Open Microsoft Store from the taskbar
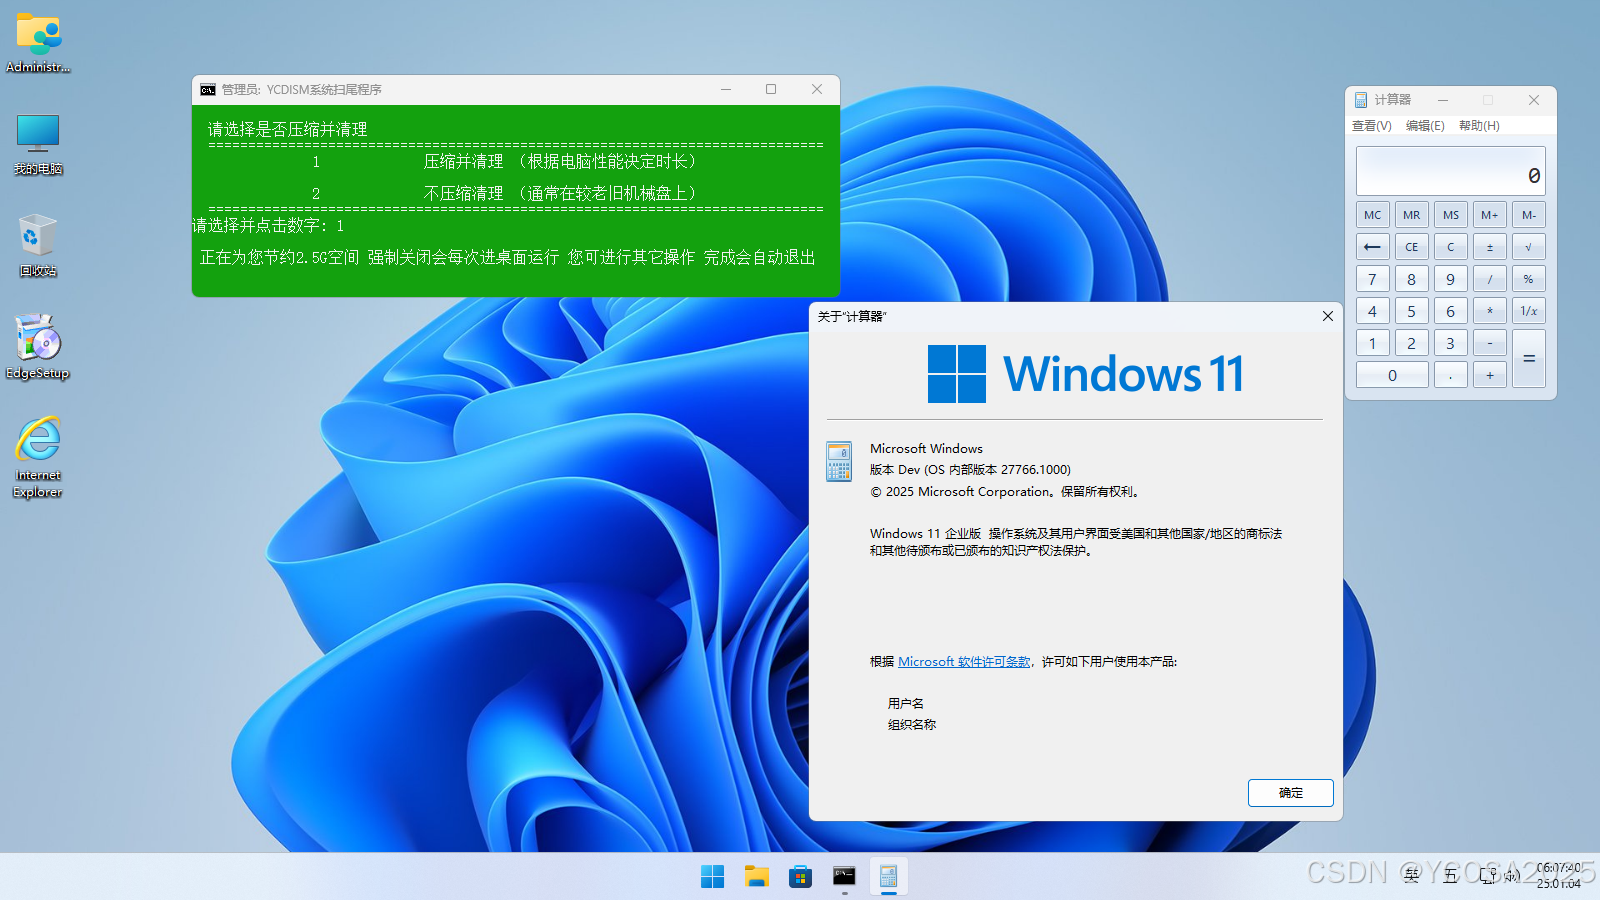 click(x=801, y=877)
